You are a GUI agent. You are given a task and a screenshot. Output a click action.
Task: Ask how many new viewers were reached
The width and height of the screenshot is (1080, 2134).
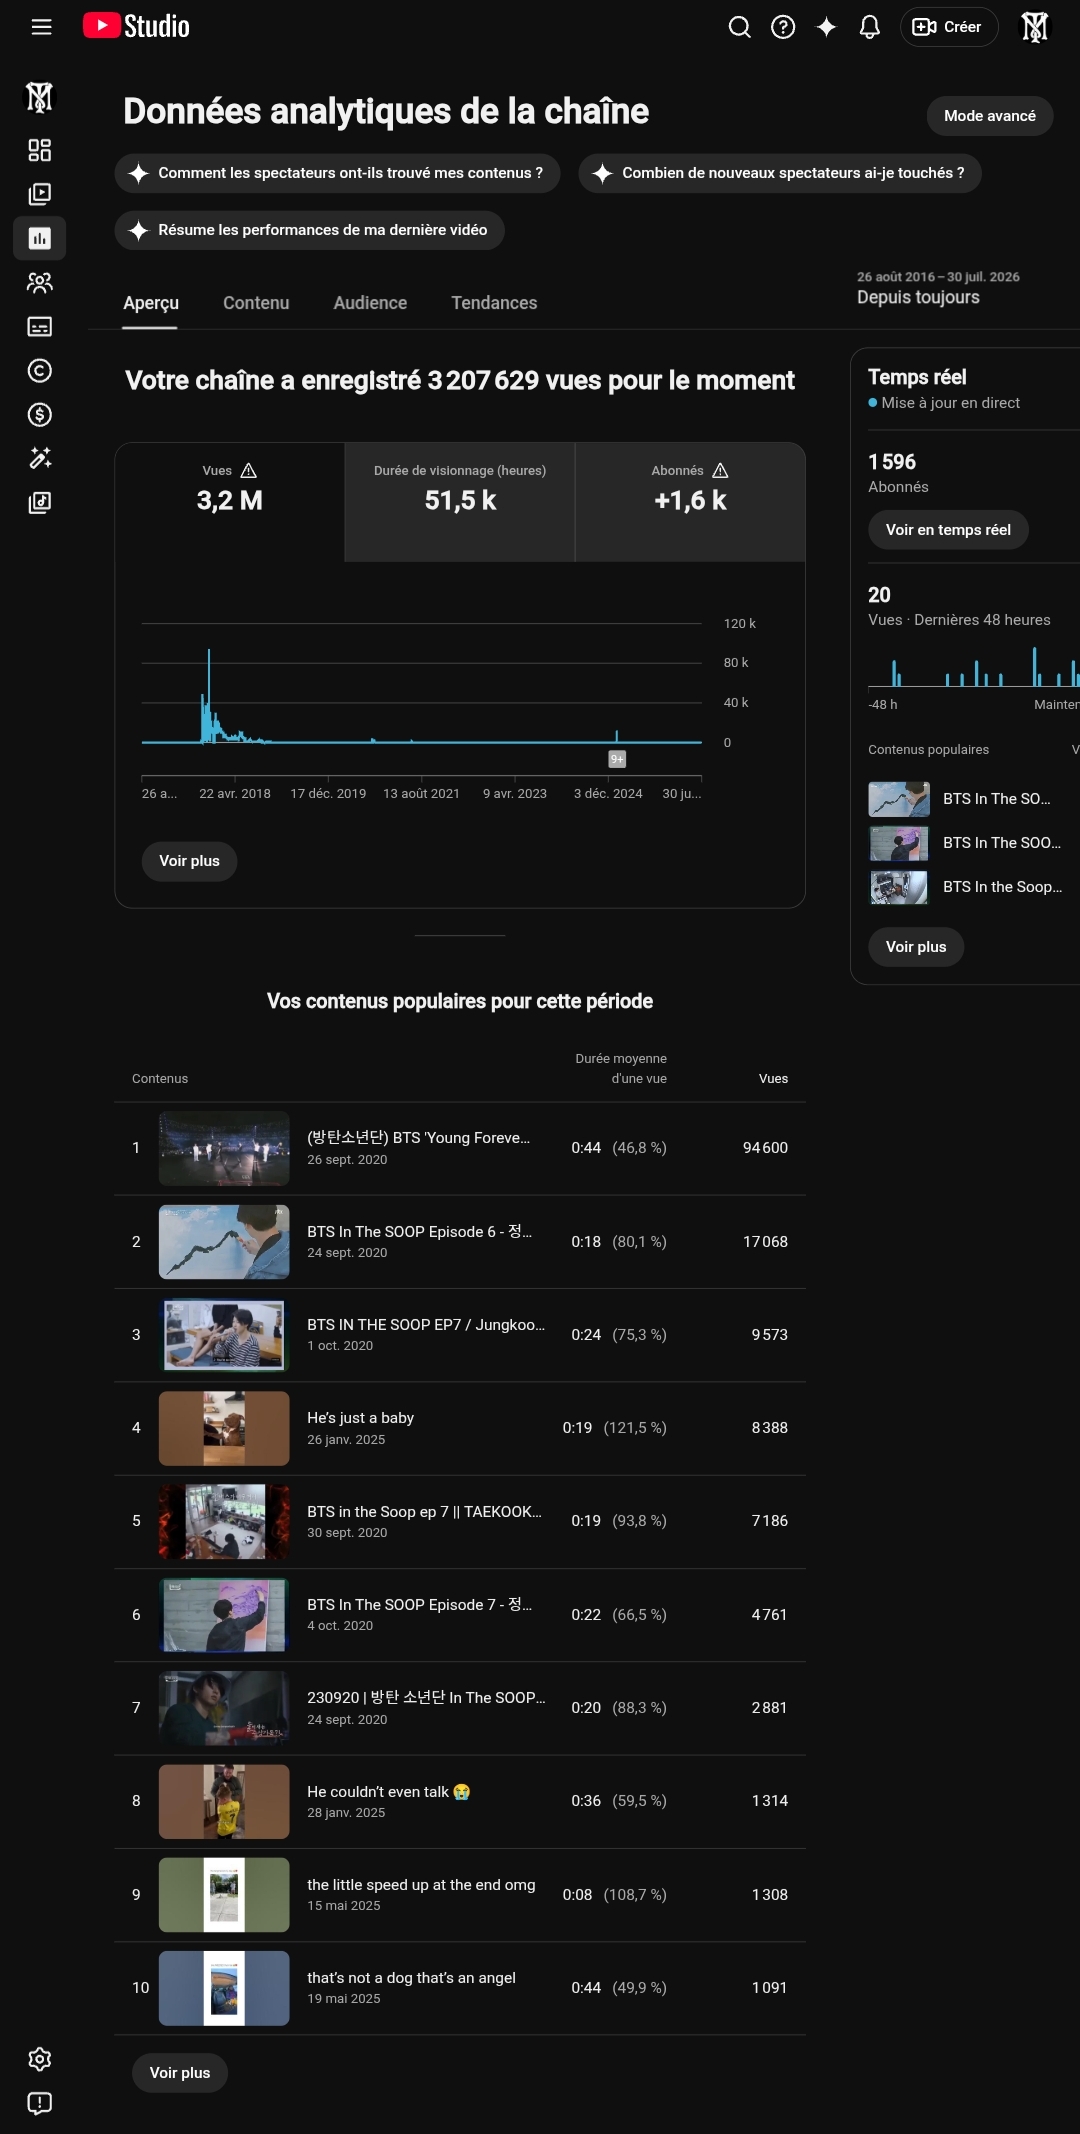point(780,173)
